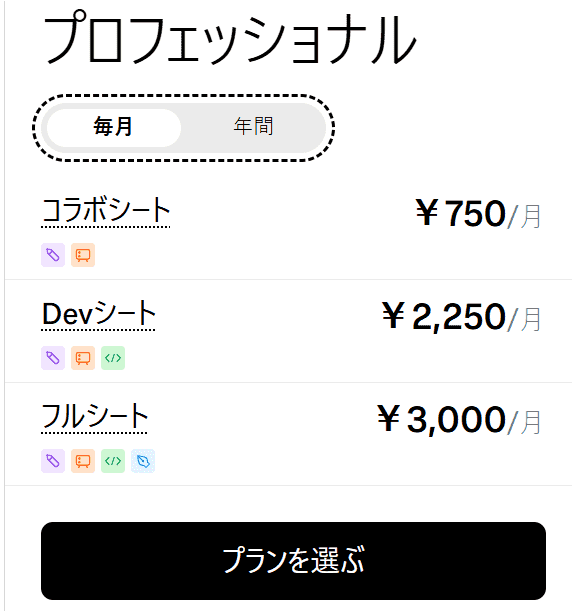Click the blue pen-nib design icon under フルシート
Viewport: 572px width, 611px height.
143,461
